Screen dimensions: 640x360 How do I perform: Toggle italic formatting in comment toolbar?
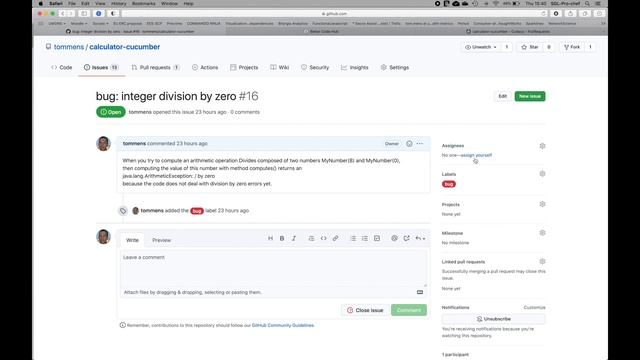point(294,238)
